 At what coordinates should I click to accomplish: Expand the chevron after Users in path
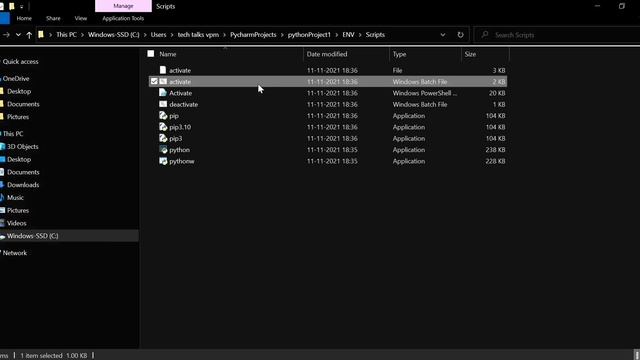[172, 35]
